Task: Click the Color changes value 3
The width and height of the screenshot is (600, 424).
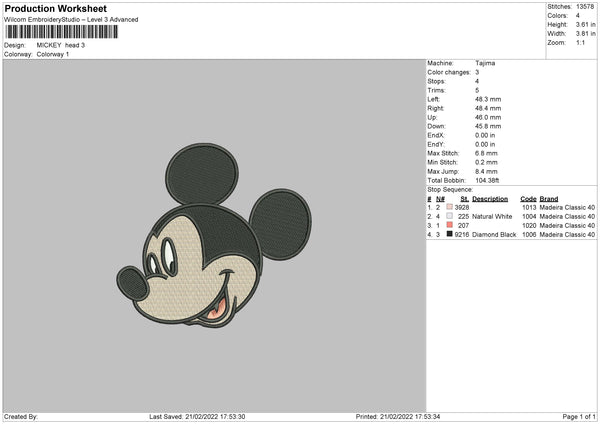Action: coord(477,72)
